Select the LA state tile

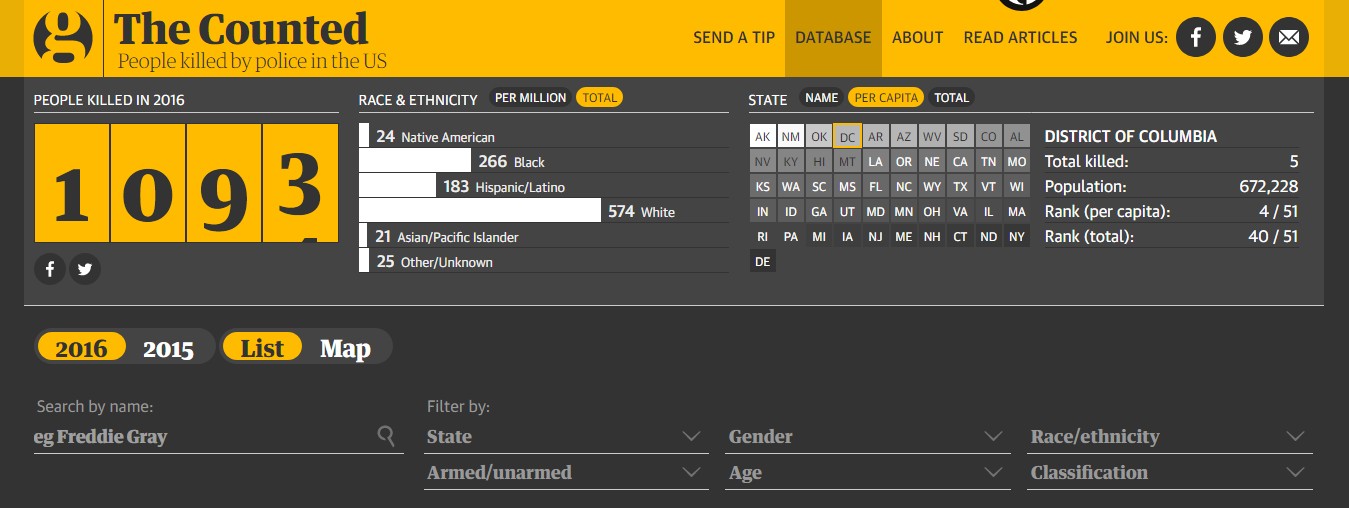click(875, 161)
